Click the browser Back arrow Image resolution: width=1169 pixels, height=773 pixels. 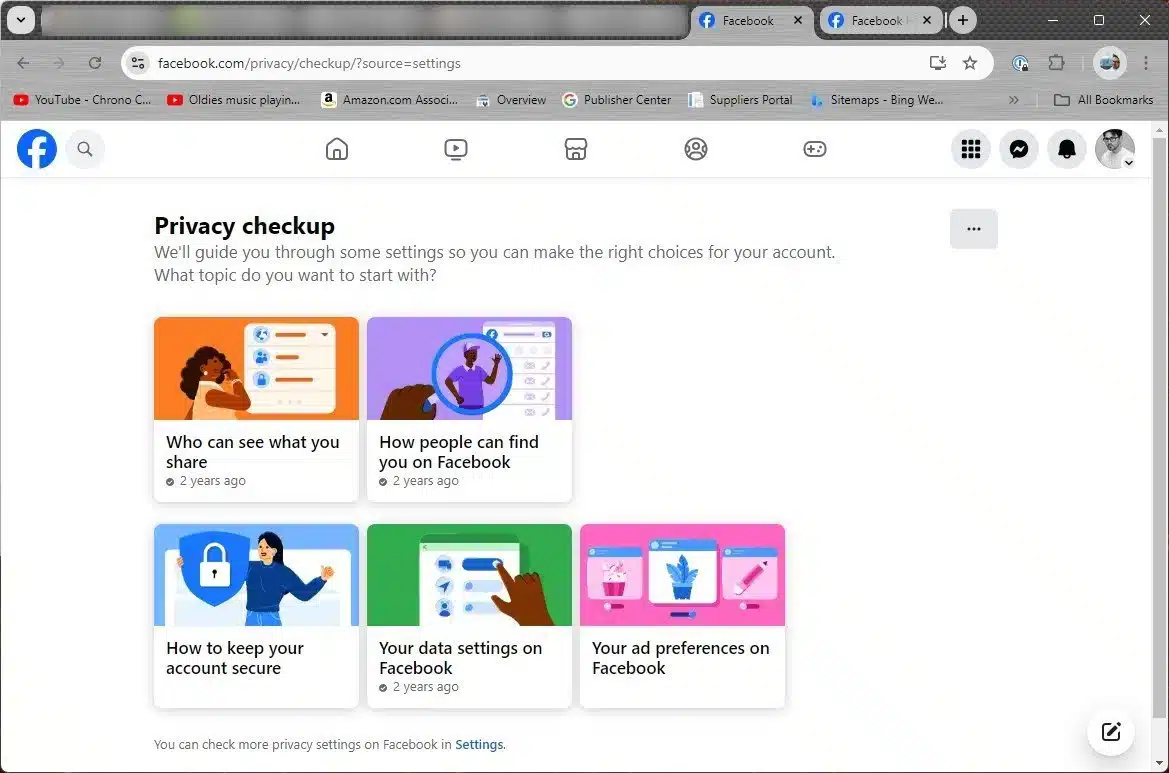tap(23, 63)
